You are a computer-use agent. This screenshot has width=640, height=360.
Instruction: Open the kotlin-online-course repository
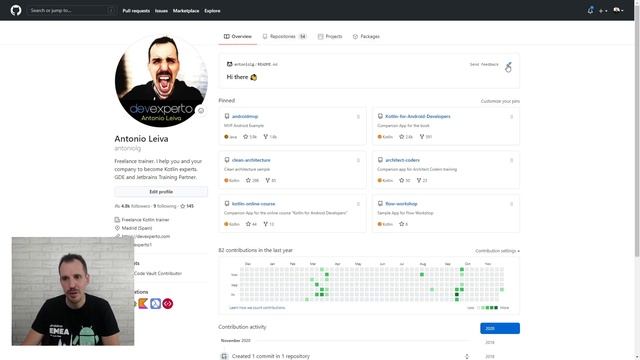coord(253,204)
